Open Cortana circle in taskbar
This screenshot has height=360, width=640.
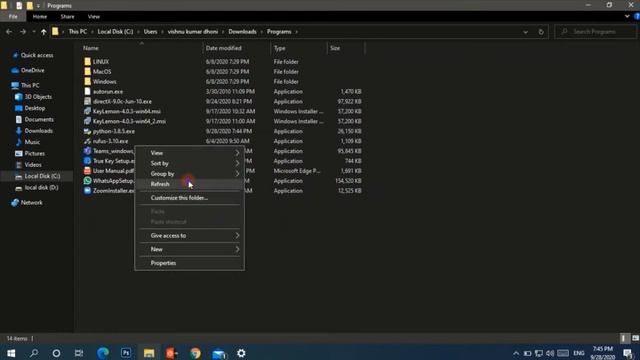coord(56,353)
